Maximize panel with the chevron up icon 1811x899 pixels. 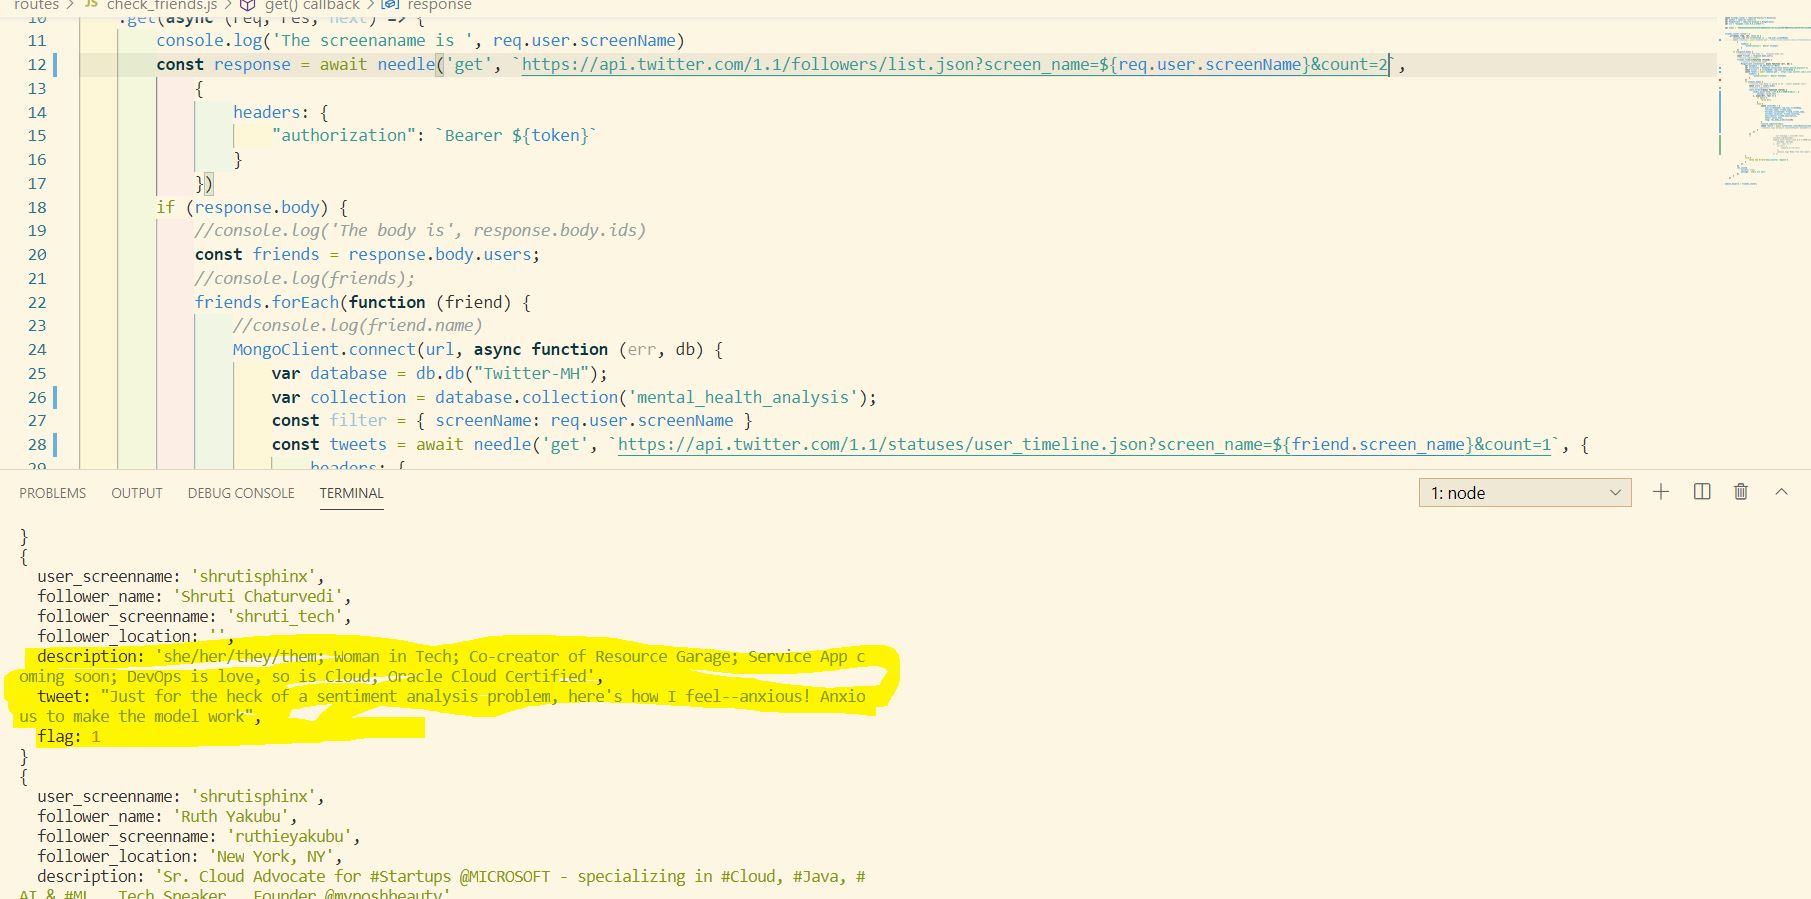(1781, 492)
